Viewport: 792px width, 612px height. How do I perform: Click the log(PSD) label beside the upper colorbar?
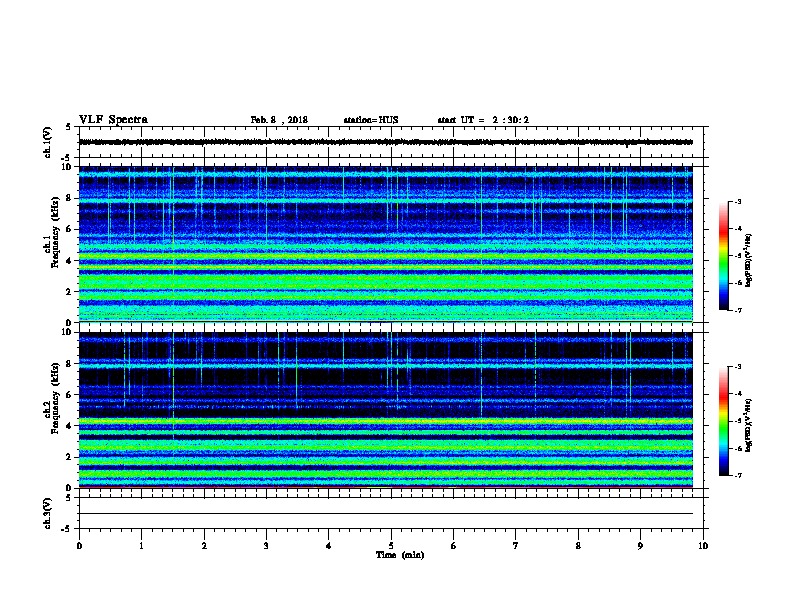tap(749, 261)
